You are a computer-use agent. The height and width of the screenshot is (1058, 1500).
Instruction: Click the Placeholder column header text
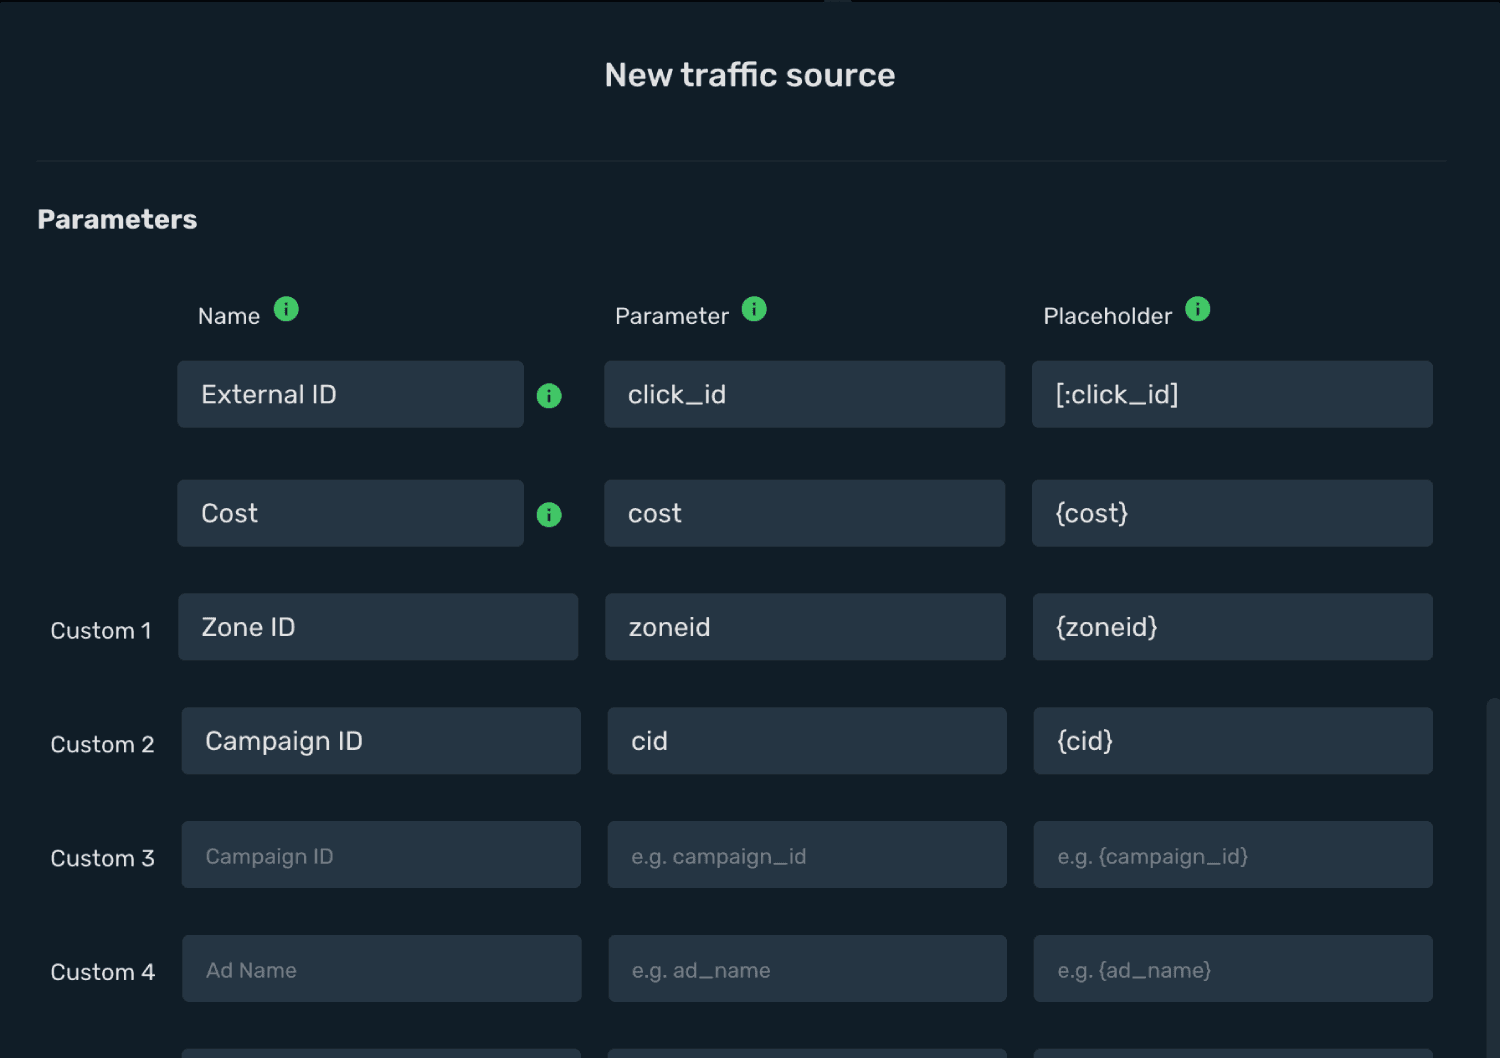click(x=1107, y=316)
